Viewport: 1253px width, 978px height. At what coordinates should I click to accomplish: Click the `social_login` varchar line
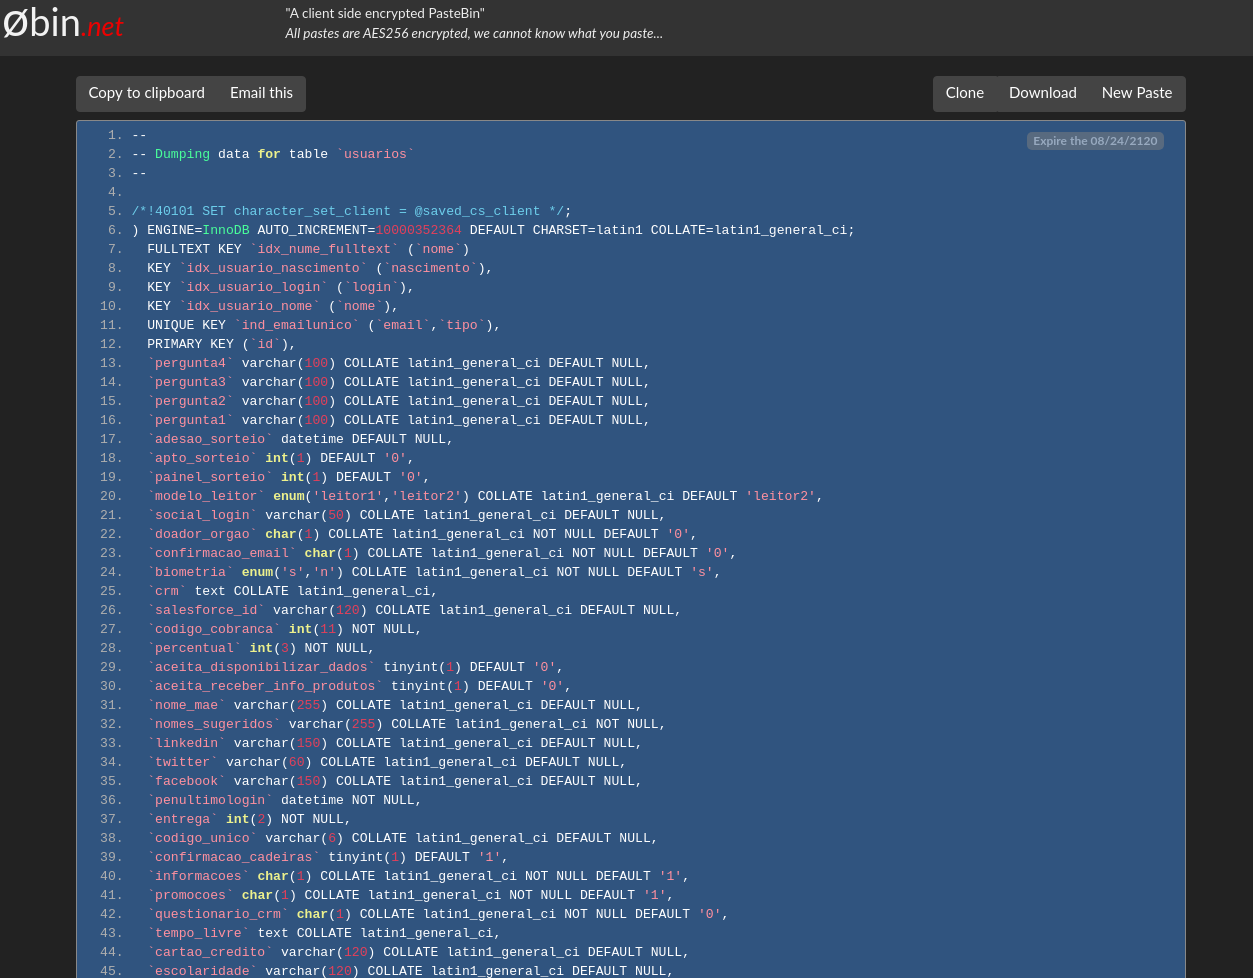pos(406,515)
